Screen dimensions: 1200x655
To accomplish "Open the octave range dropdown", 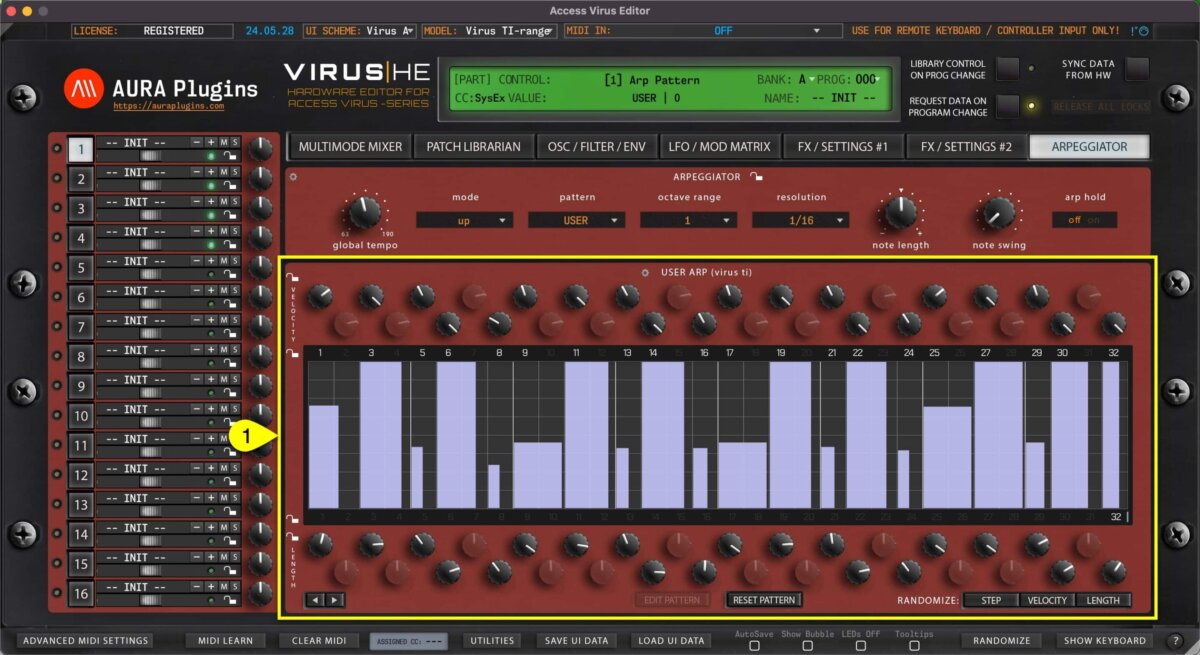I will click(x=689, y=220).
